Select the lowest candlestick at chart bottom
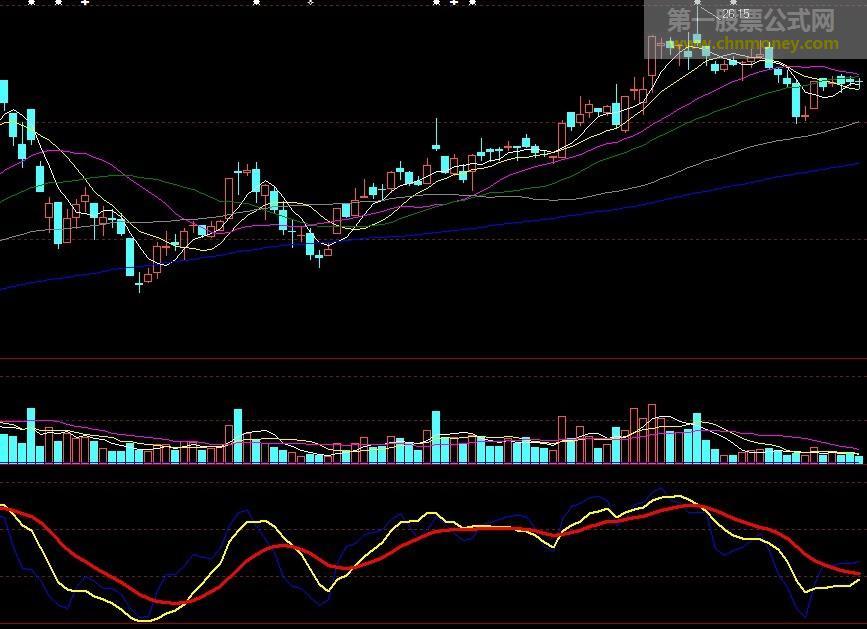 click(x=139, y=285)
